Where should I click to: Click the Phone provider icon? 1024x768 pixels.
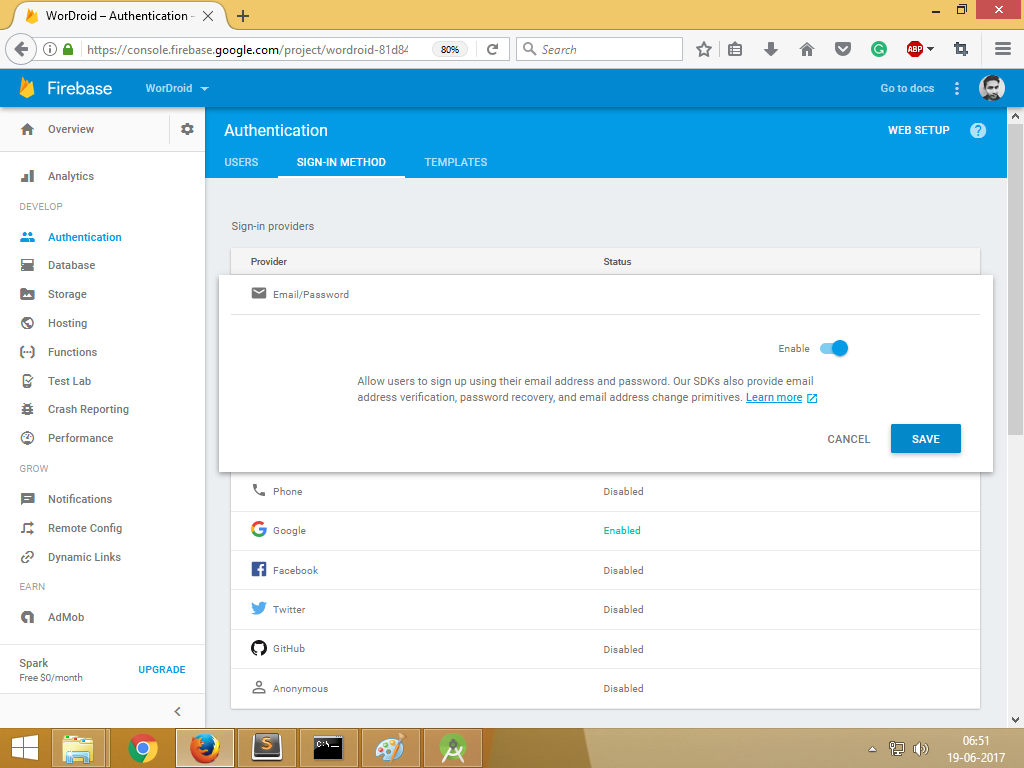(259, 490)
